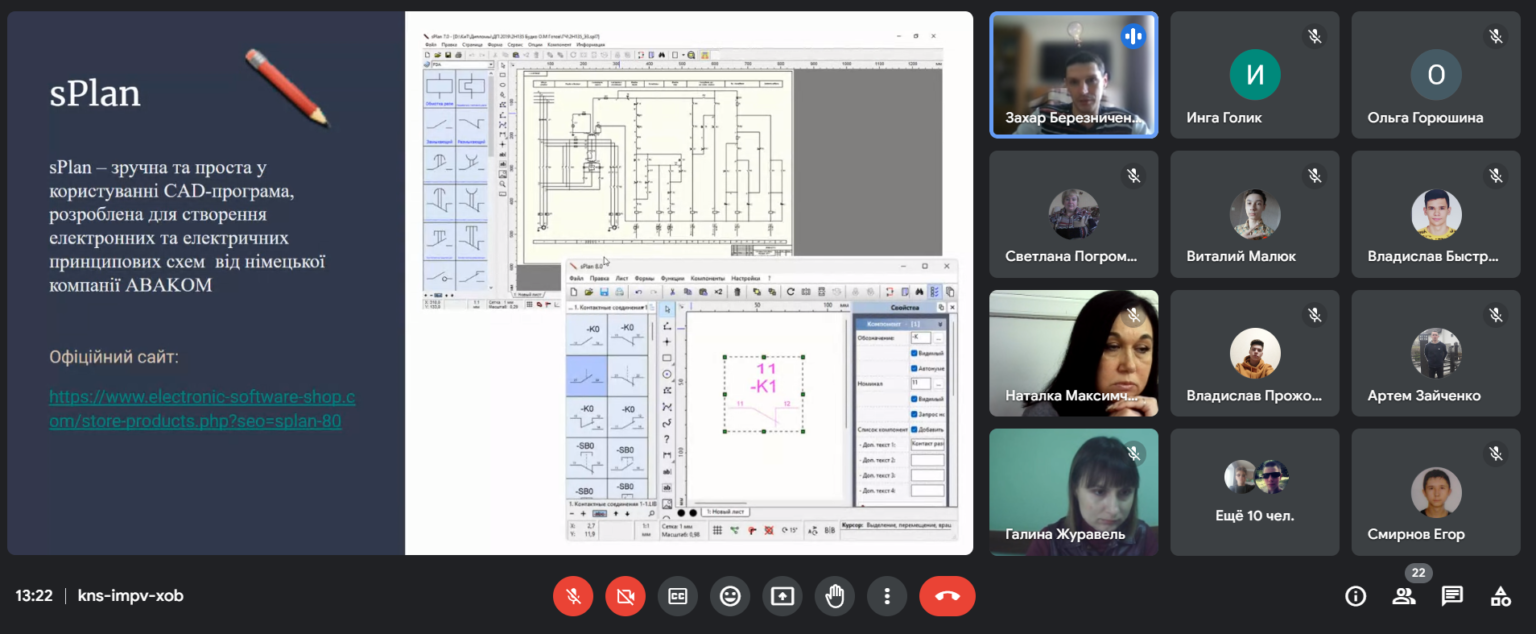
Task: Select the '1: Новый лист' sheet tab
Action: (725, 512)
